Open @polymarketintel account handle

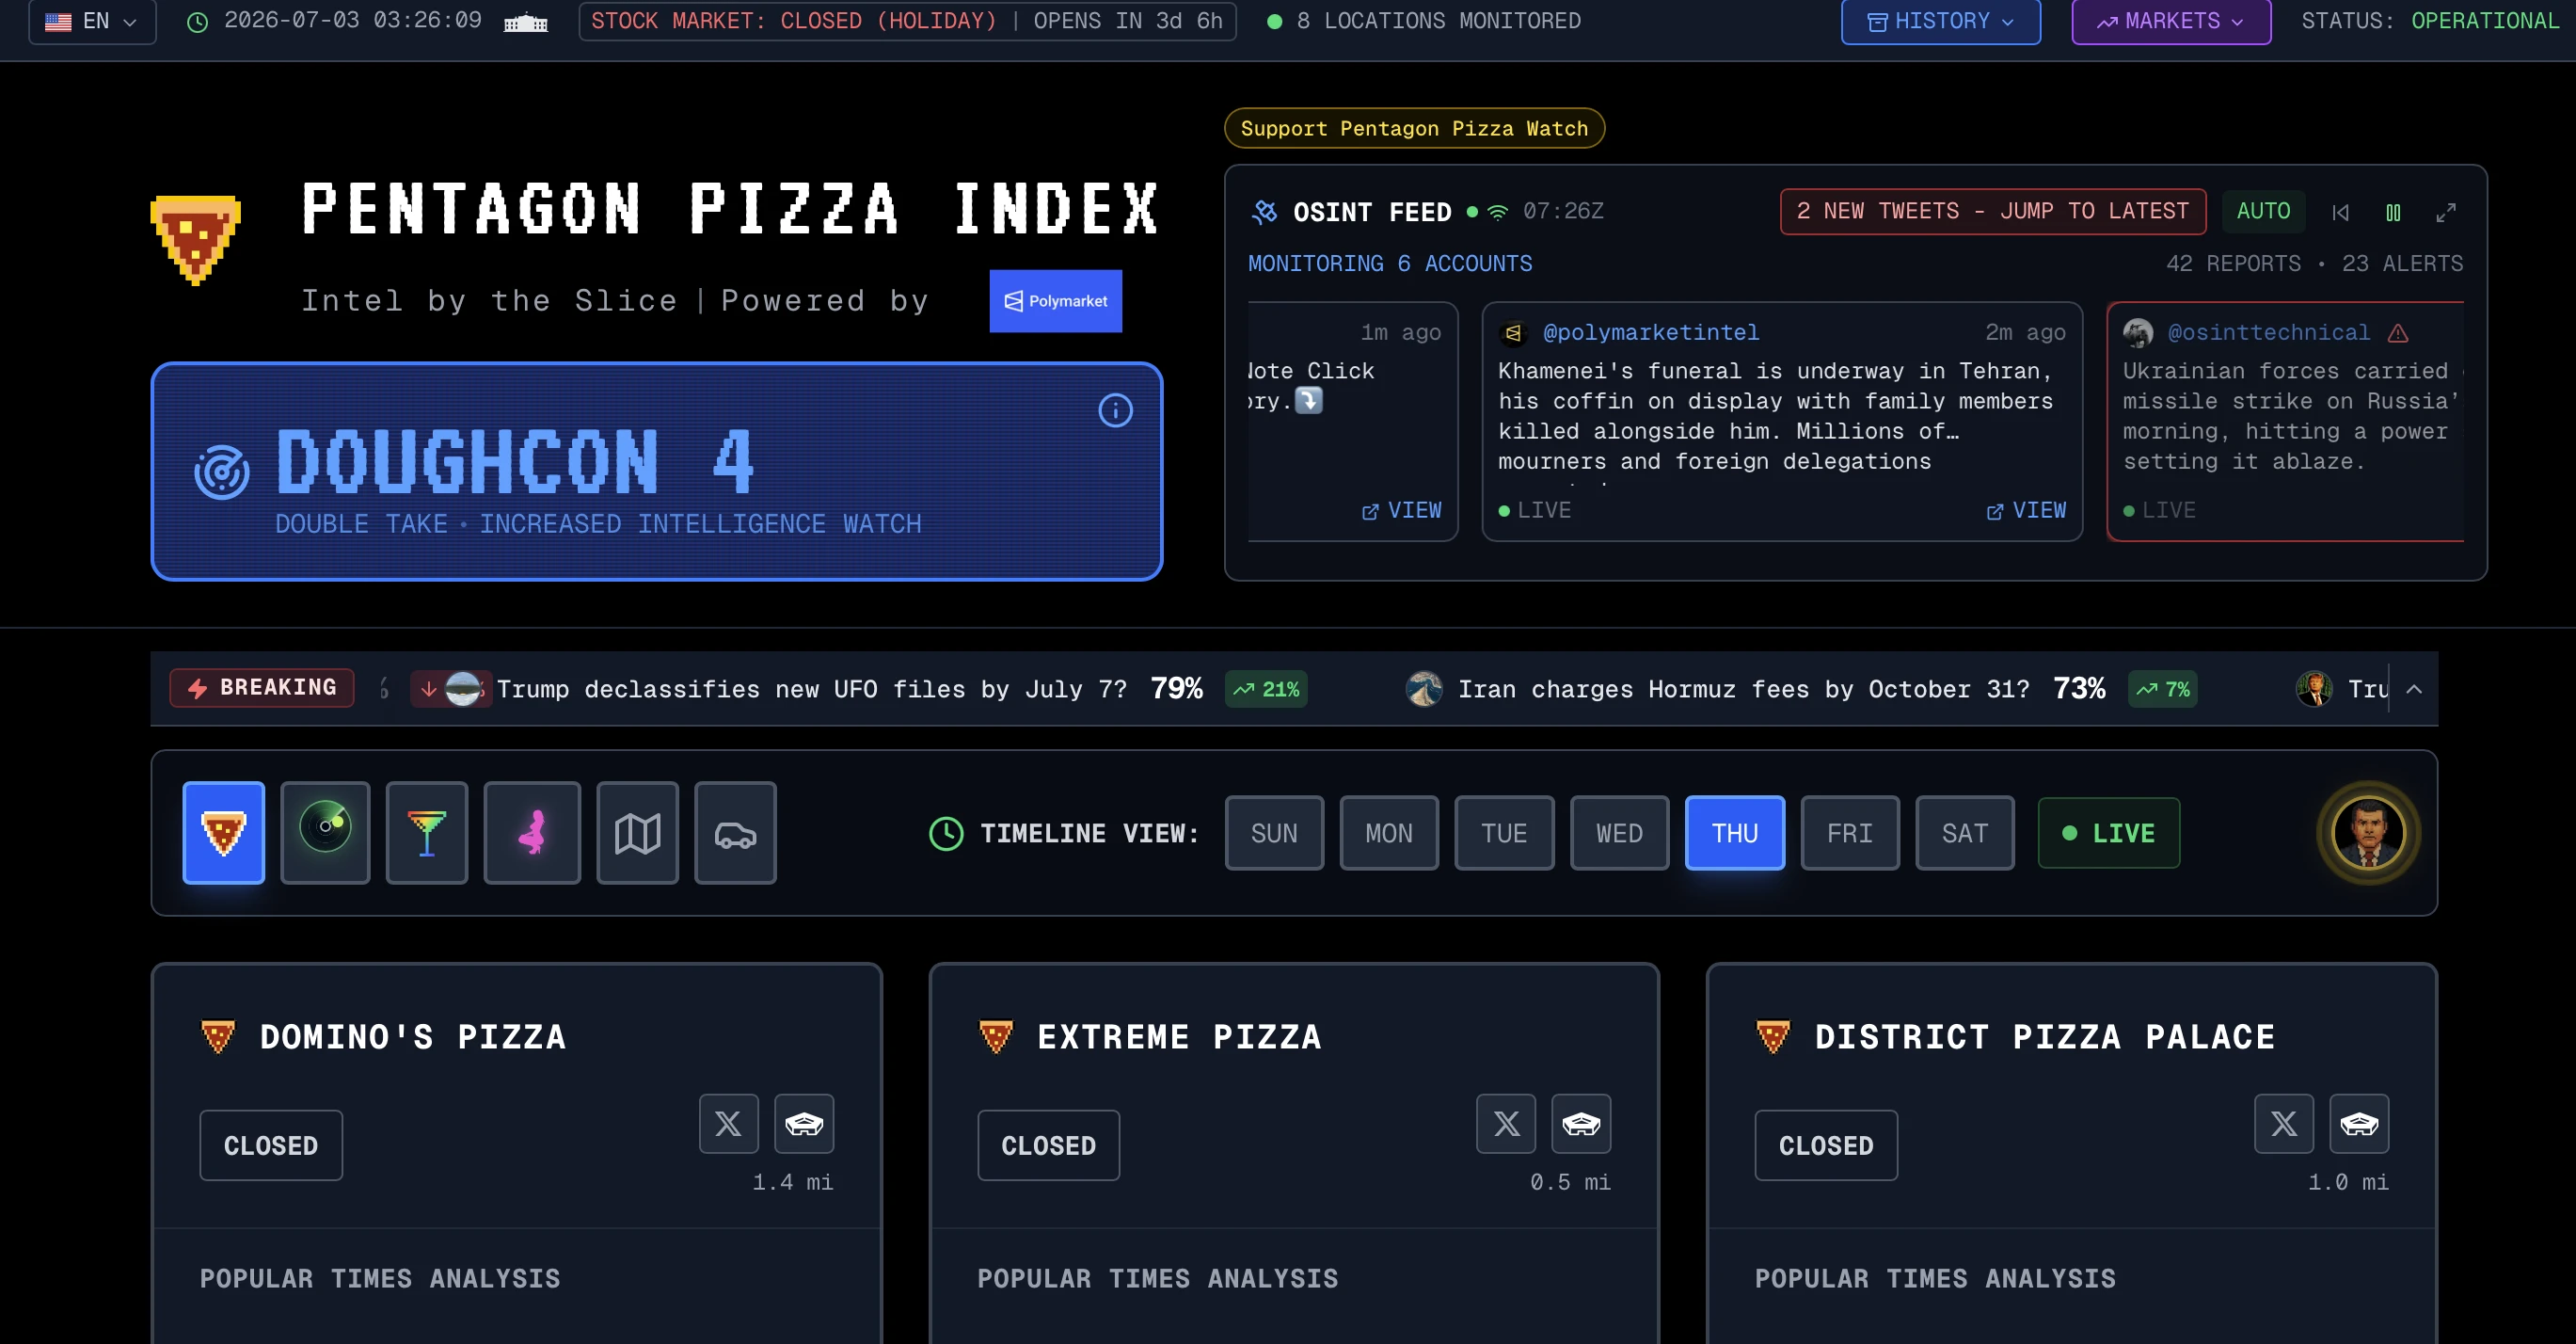1650,332
